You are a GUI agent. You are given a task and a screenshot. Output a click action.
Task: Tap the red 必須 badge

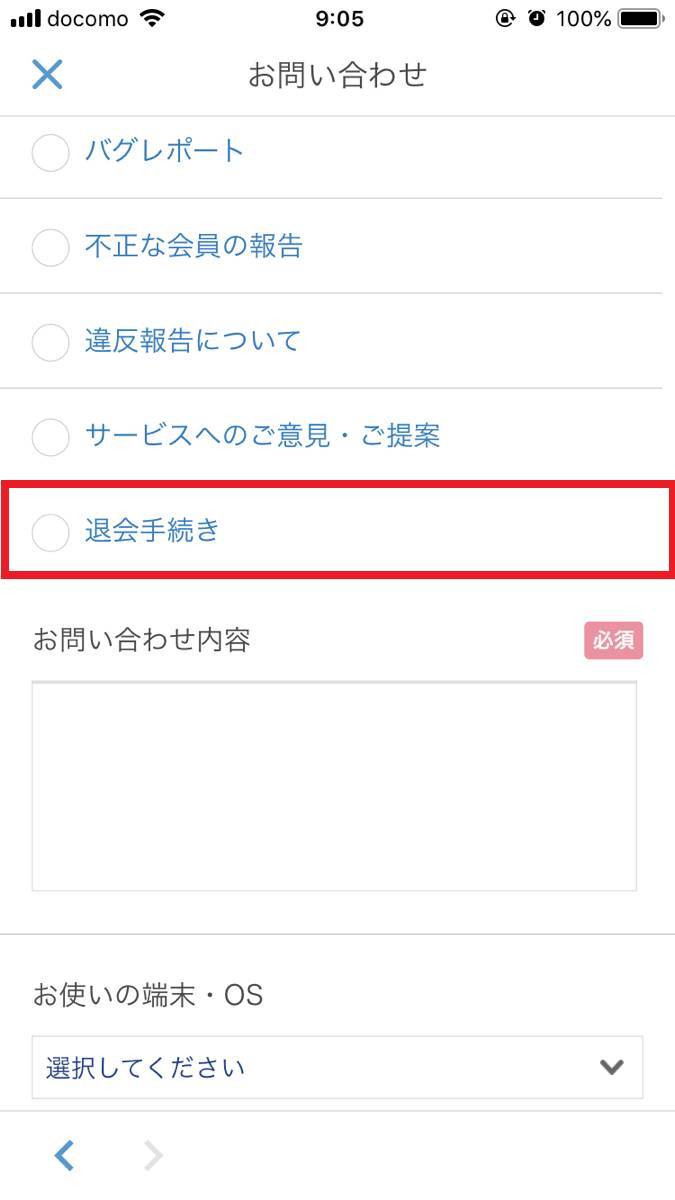click(613, 641)
